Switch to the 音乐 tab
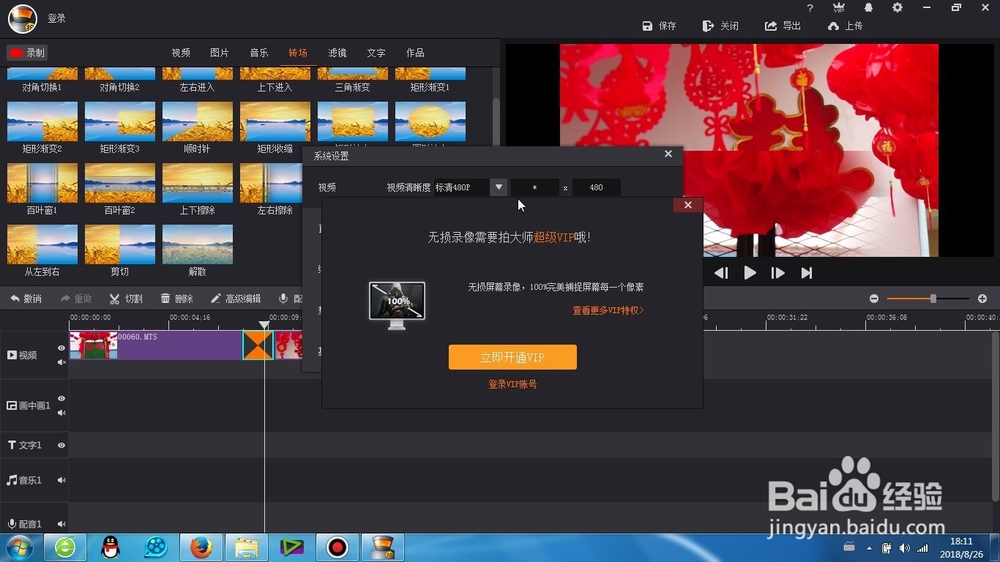The image size is (1000, 562). pyautogui.click(x=259, y=53)
